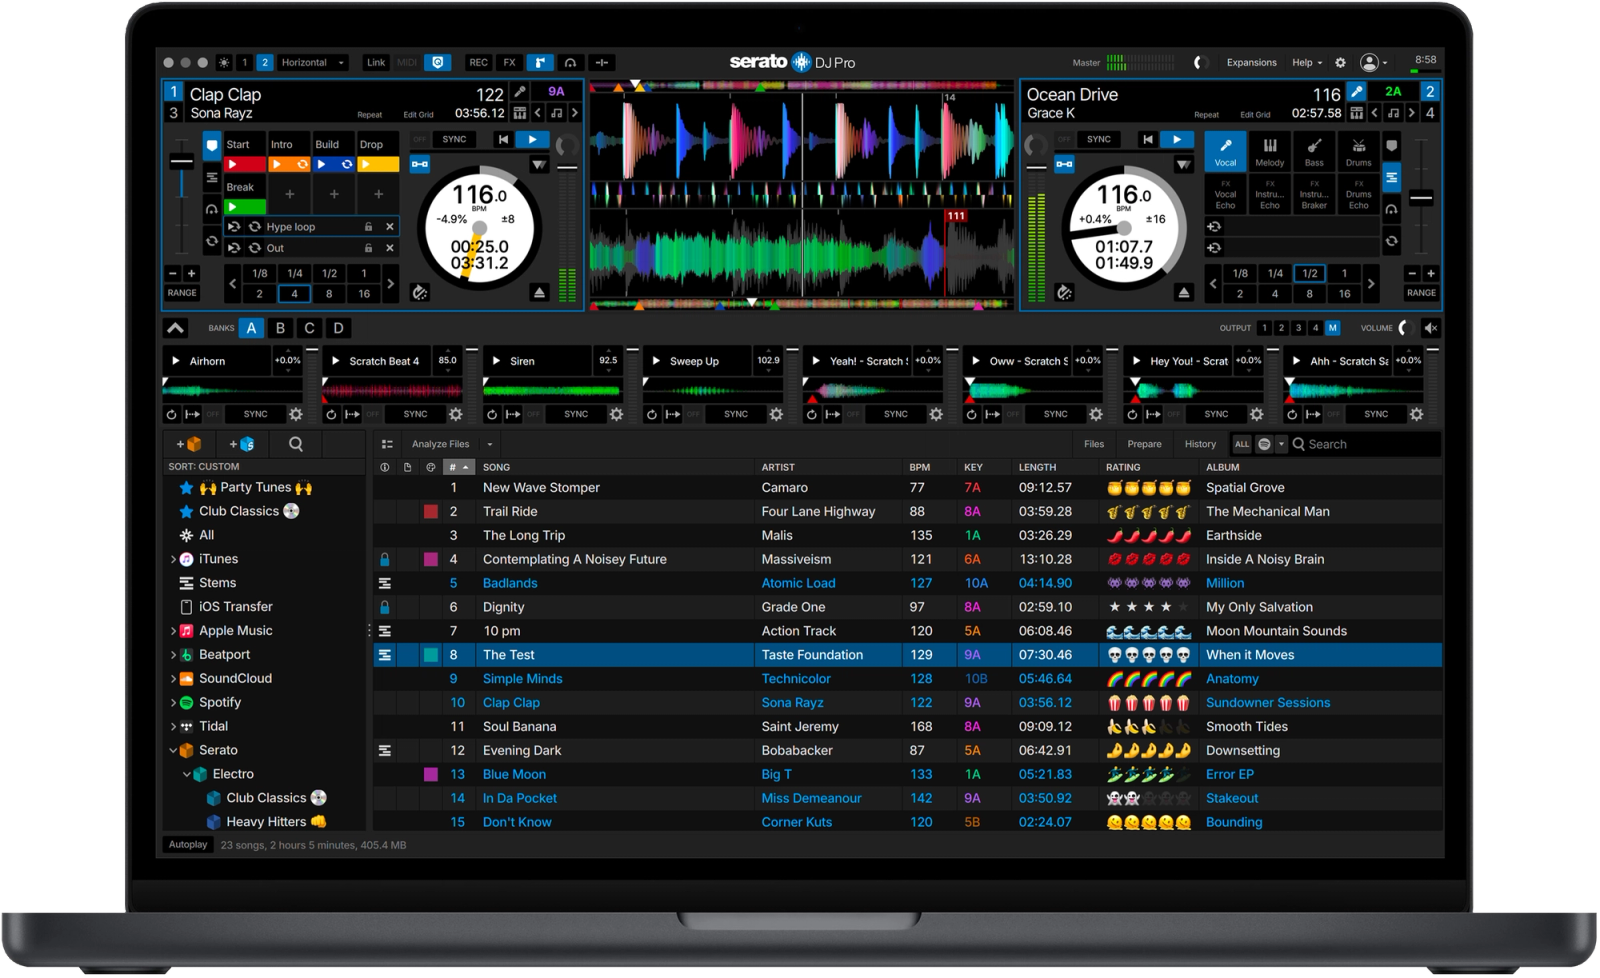The height and width of the screenshot is (978, 1600).
Task: Click Edit Grid on the Ocean Drive deck
Action: 1255,115
